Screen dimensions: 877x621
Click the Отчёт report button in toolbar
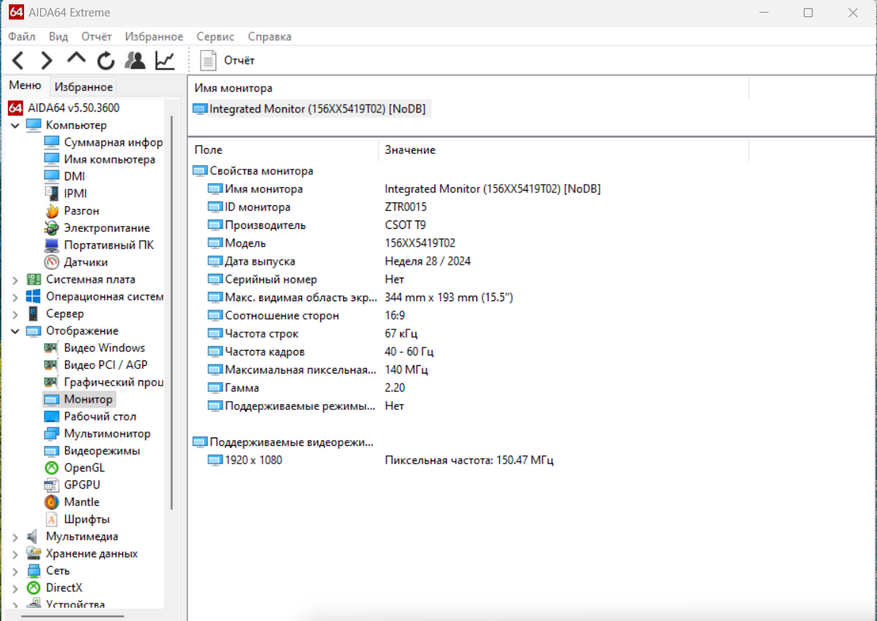click(x=228, y=61)
